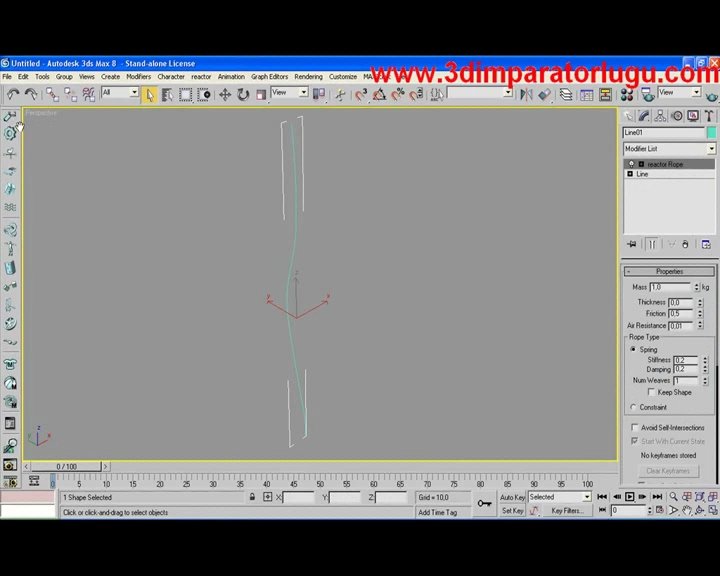720x576 pixels.
Task: Switch to the Motion command panel tab
Action: 677,116
